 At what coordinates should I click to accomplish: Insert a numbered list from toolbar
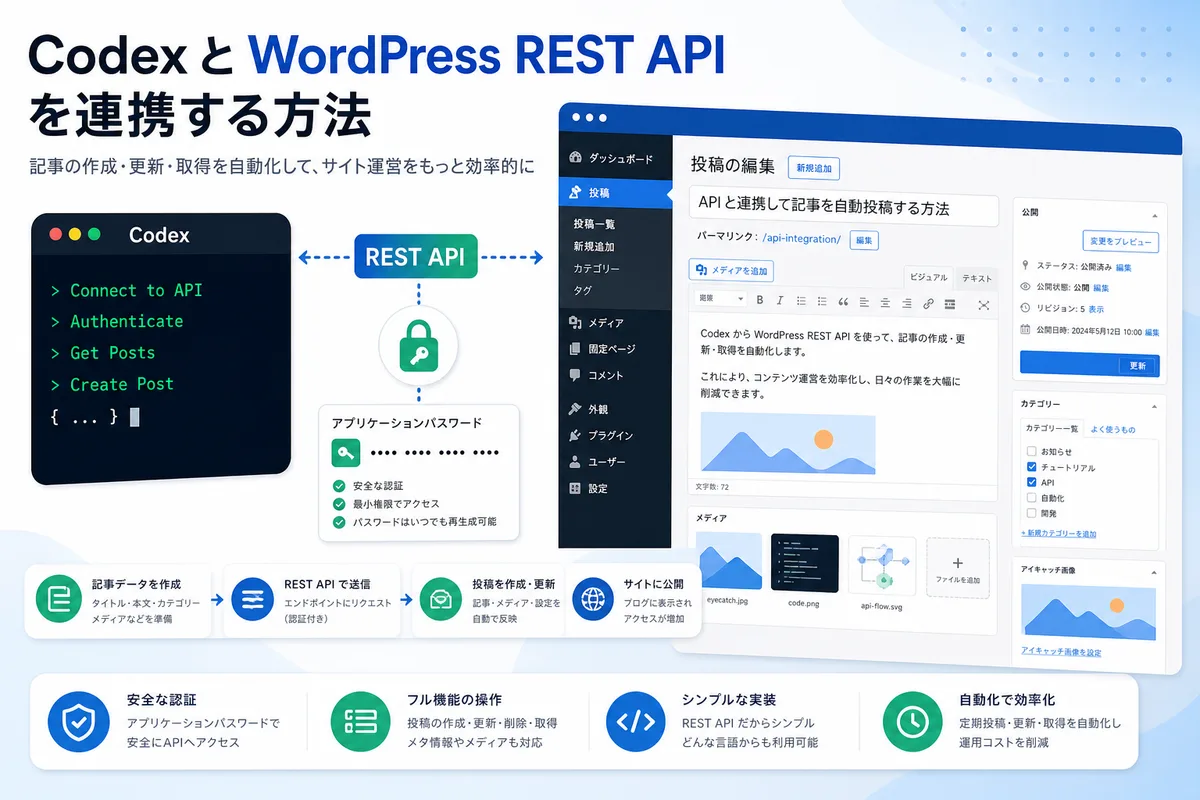[x=822, y=300]
